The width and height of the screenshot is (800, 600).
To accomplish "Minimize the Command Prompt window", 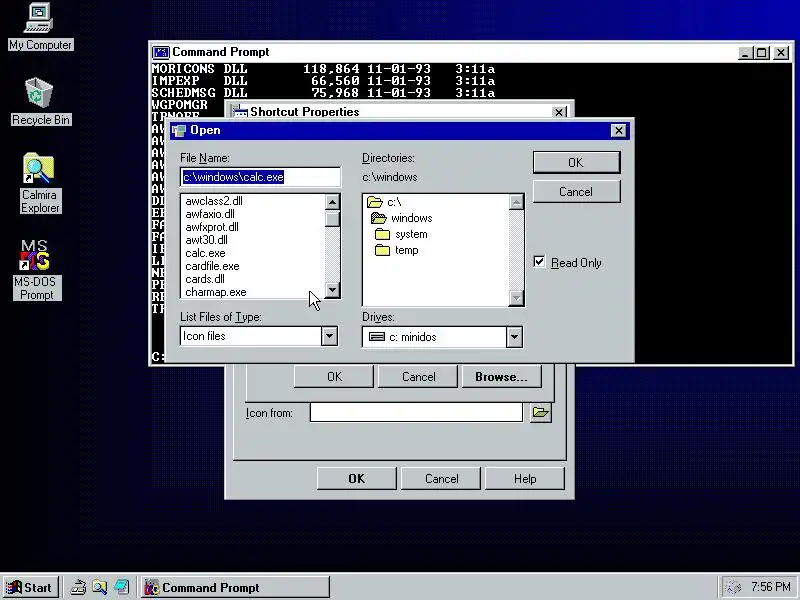I will coord(746,53).
